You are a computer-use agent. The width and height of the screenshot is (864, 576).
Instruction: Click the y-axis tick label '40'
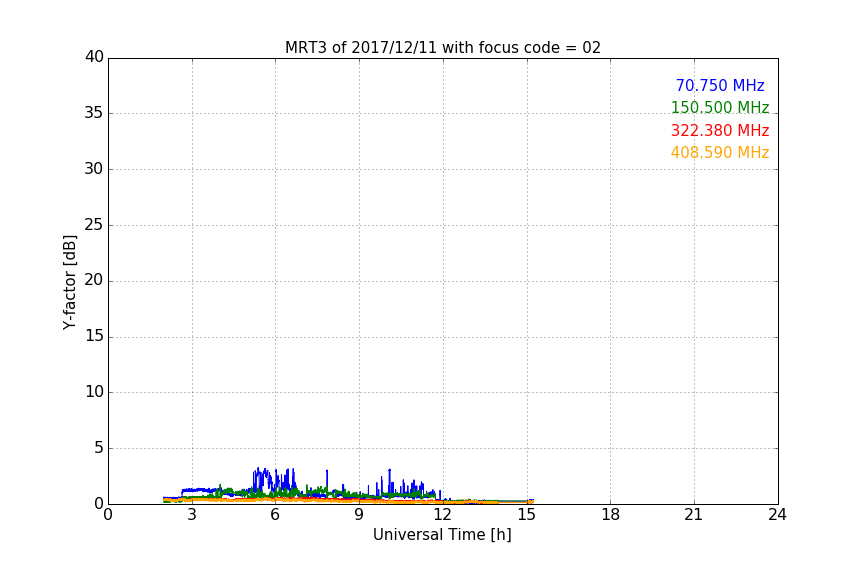(x=94, y=57)
